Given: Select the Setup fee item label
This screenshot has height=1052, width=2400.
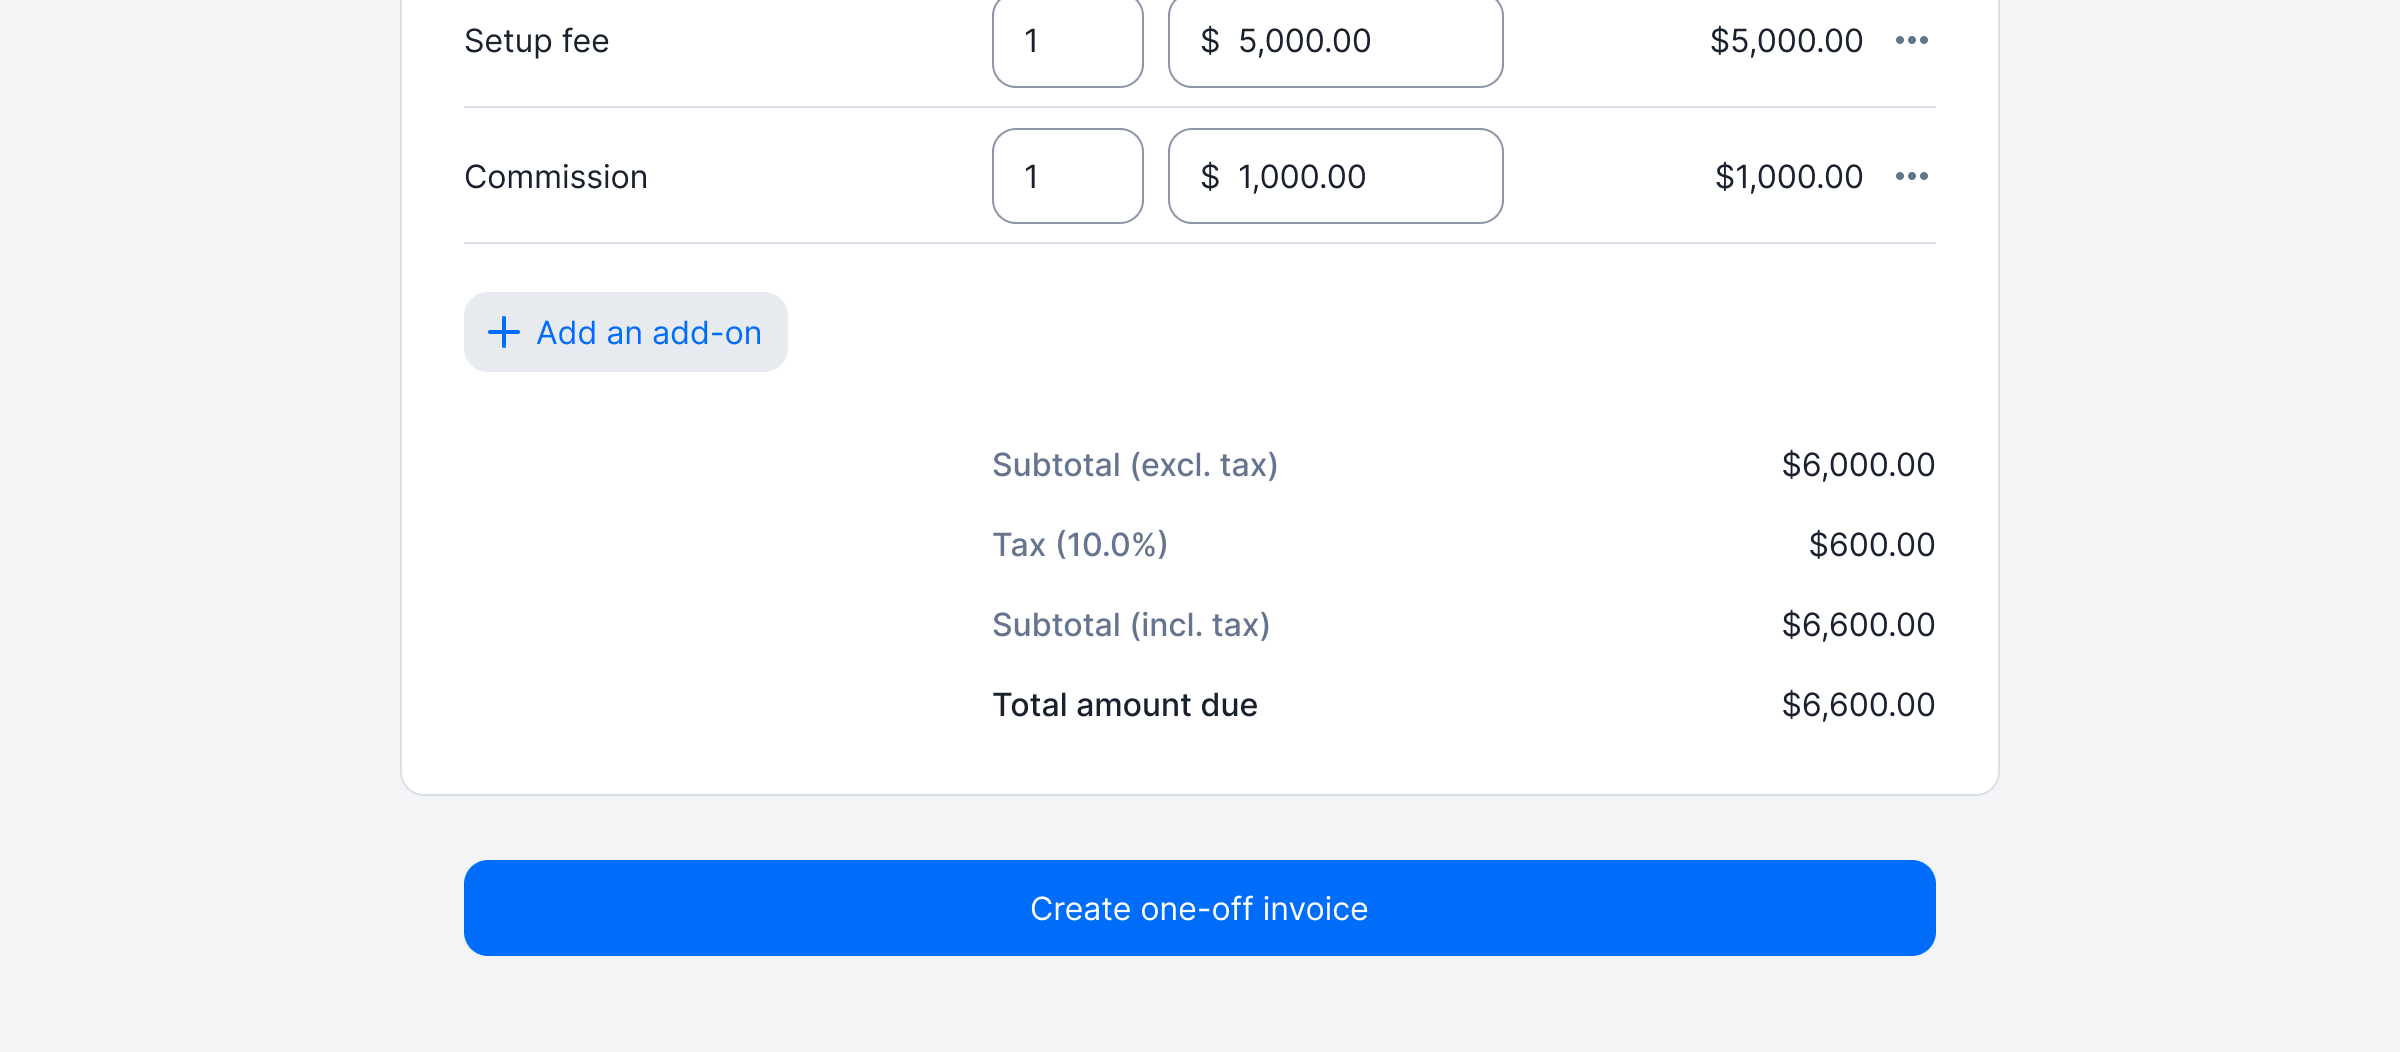Looking at the screenshot, I should pyautogui.click(x=537, y=41).
